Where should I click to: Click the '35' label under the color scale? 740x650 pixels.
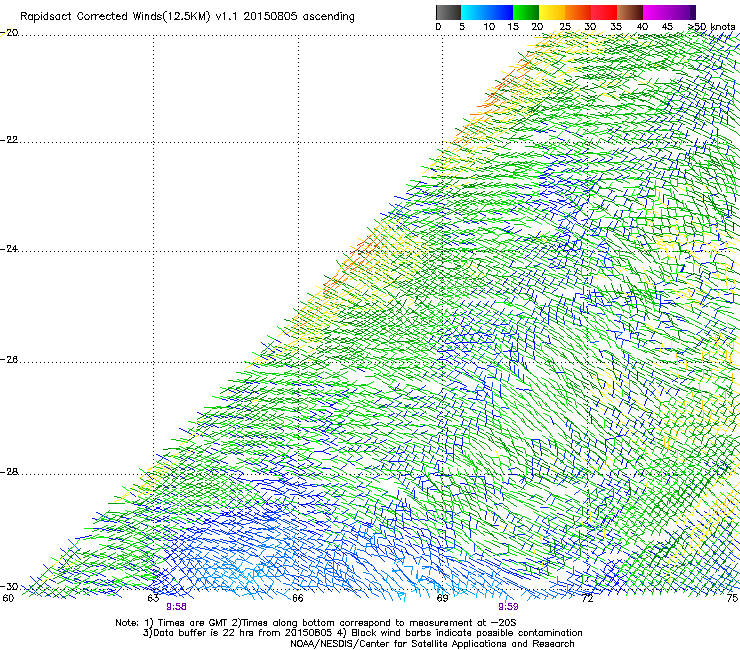pyautogui.click(x=616, y=27)
